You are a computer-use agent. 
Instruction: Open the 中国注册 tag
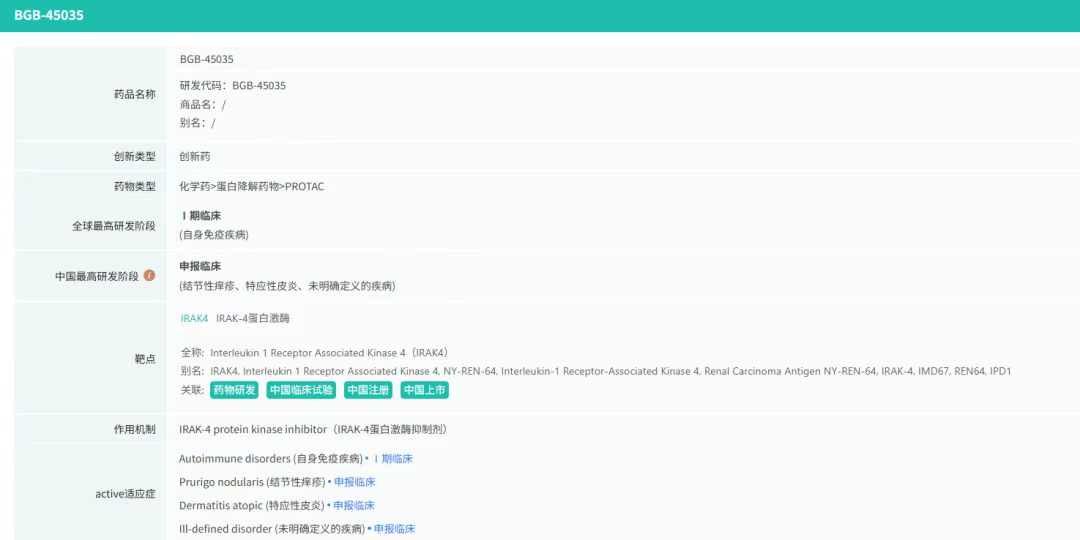pyautogui.click(x=368, y=390)
